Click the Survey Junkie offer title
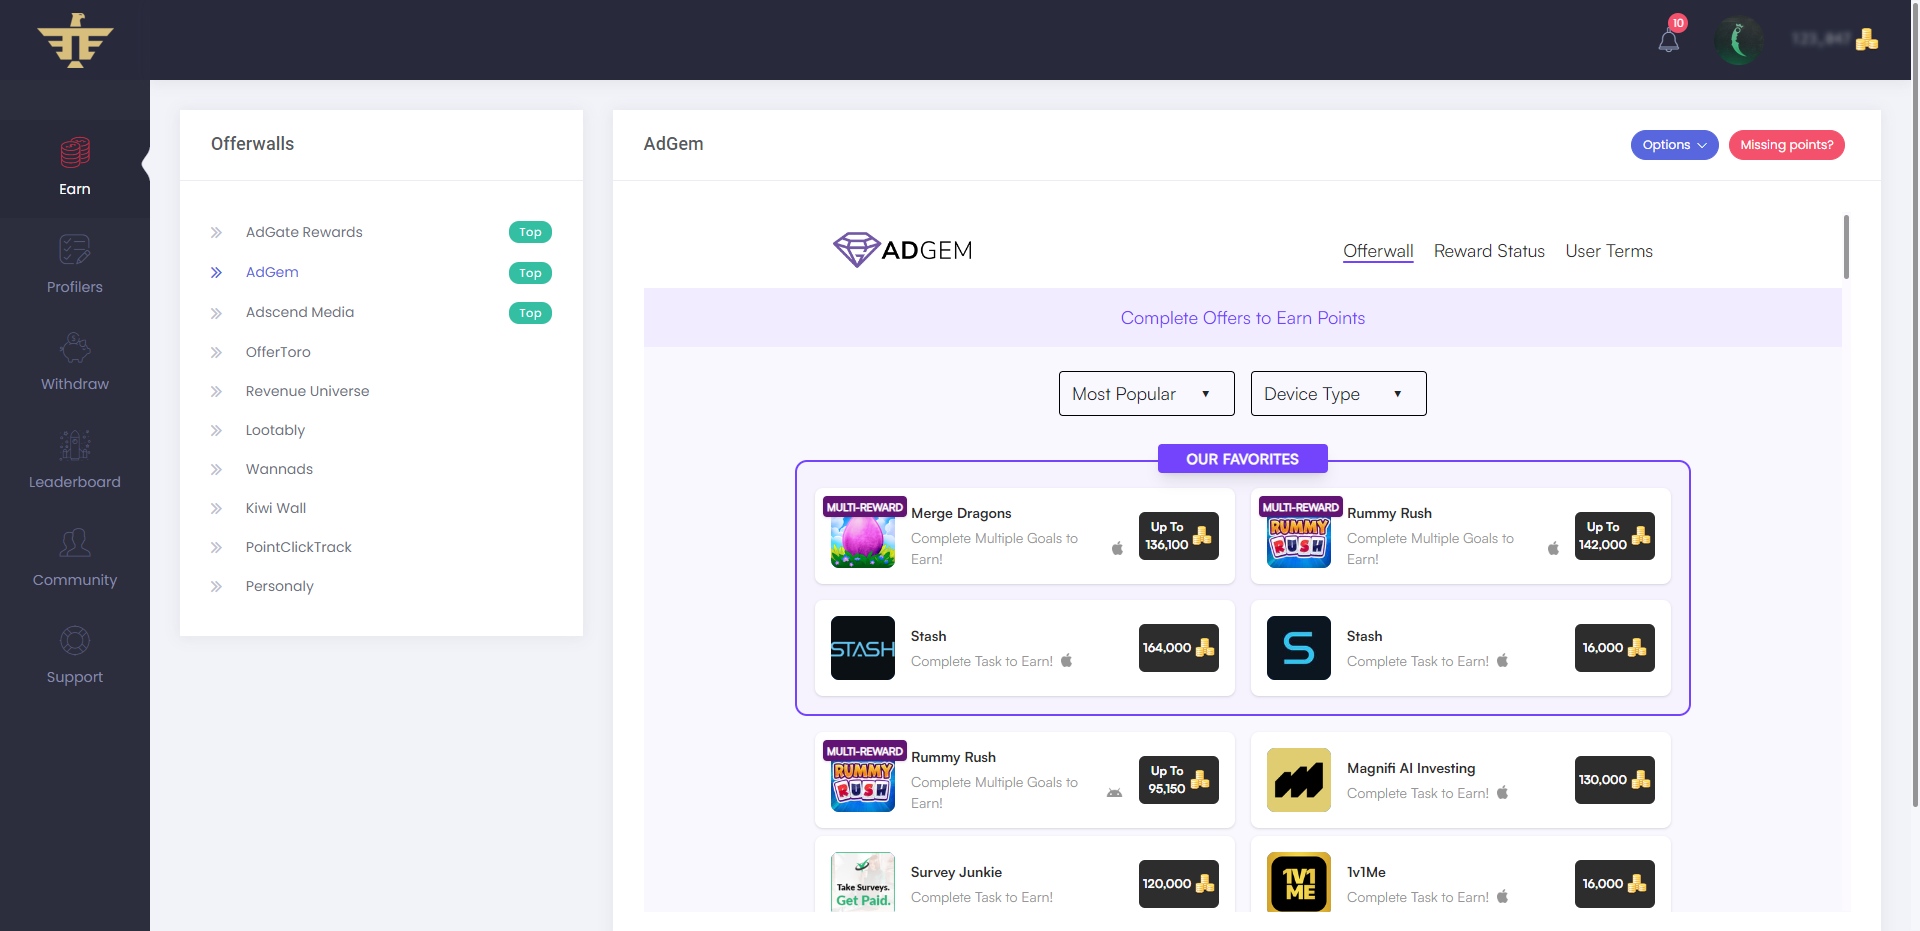1920x931 pixels. 956,872
